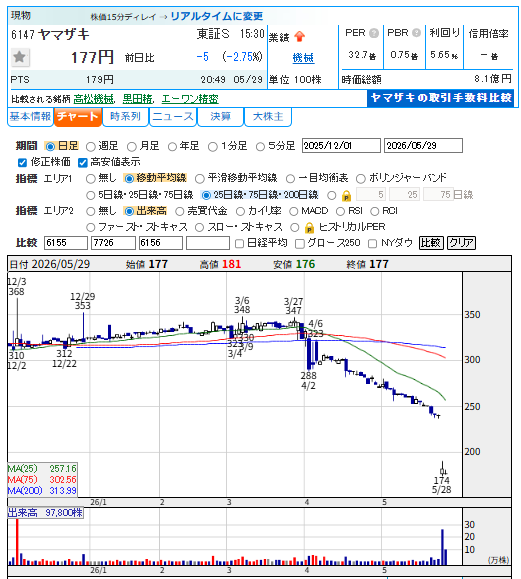Viewport: 521px width, 579px height.
Task: Check the グロース250 comparison checkbox
Action: (300, 243)
